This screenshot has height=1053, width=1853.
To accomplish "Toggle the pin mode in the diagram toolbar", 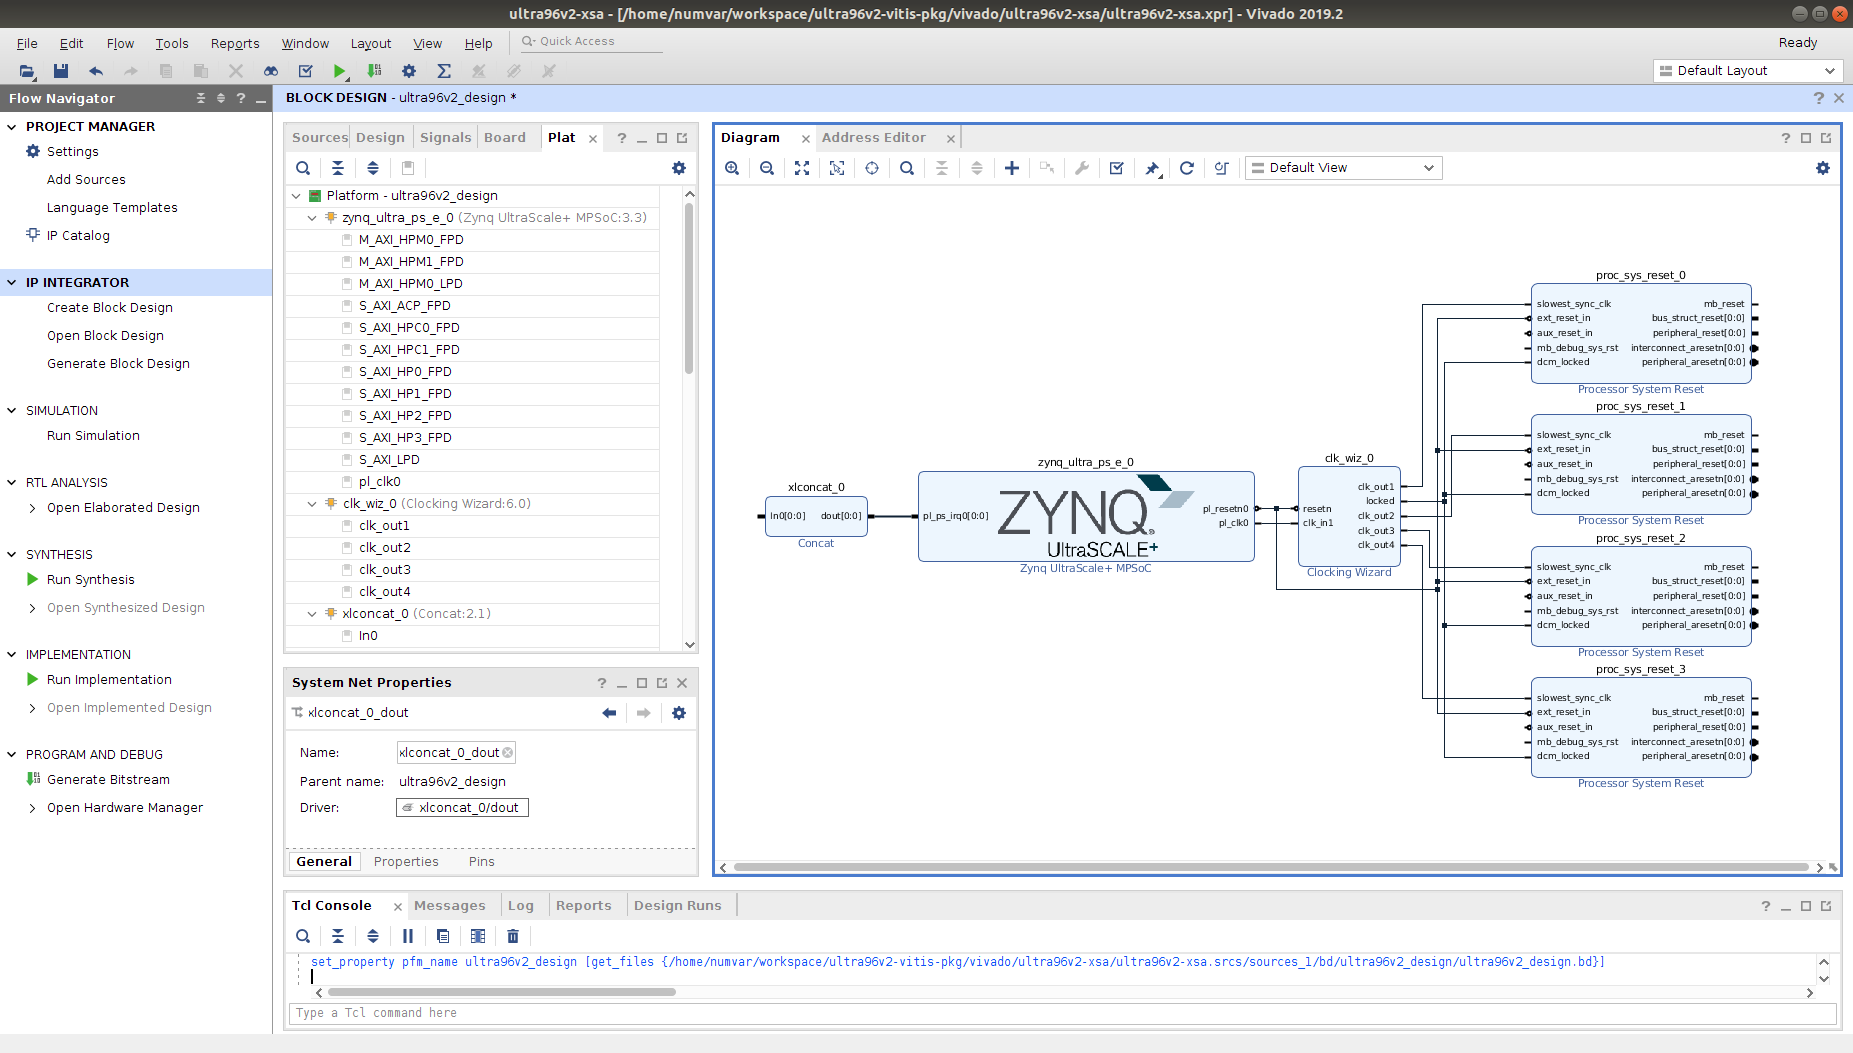I will point(1152,167).
